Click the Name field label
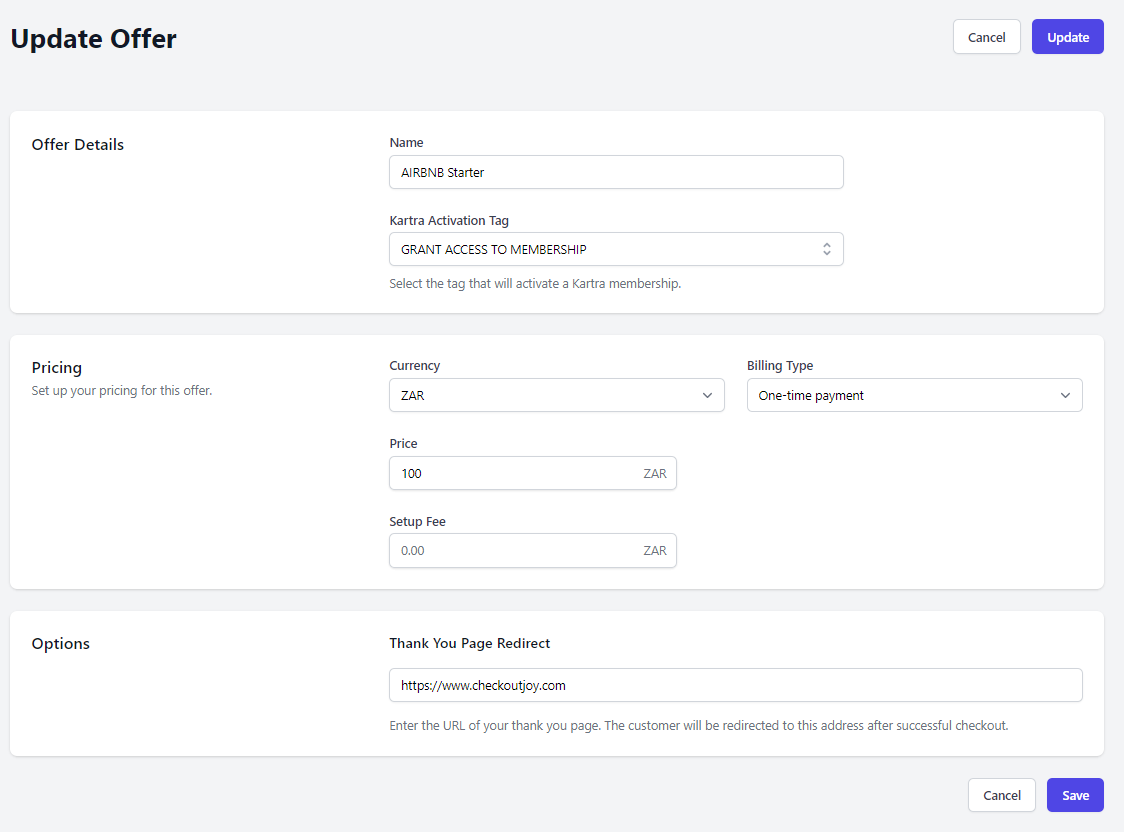 tap(406, 143)
